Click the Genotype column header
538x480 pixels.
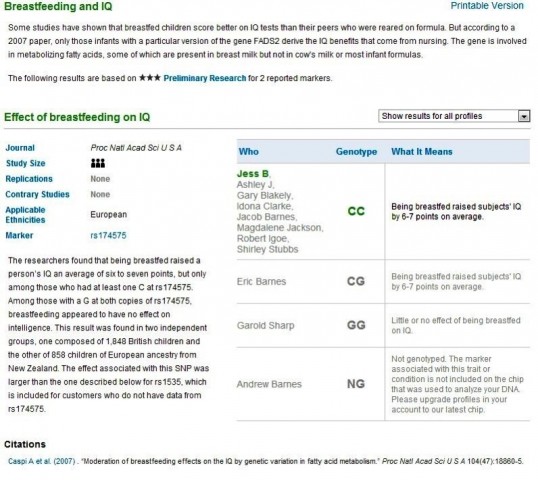click(x=356, y=152)
